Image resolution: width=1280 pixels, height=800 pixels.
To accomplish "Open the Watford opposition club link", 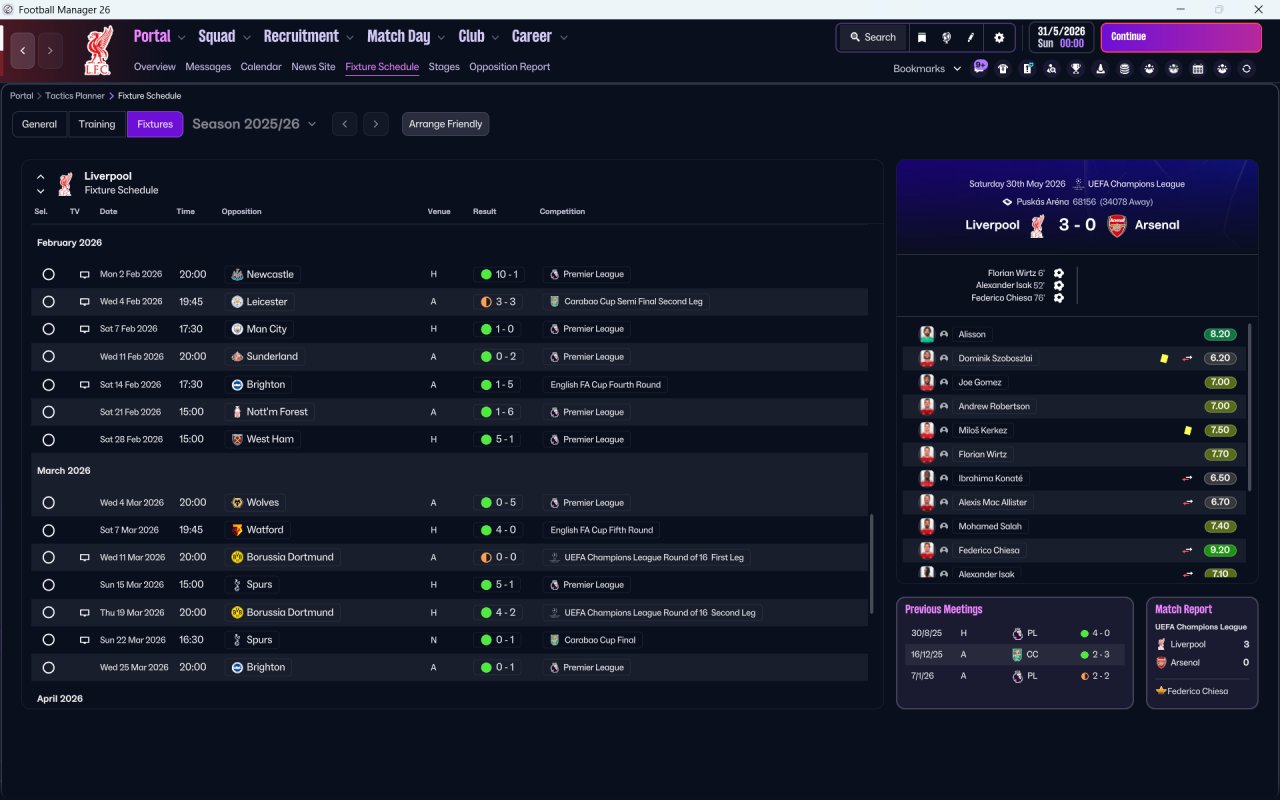I will (x=257, y=530).
